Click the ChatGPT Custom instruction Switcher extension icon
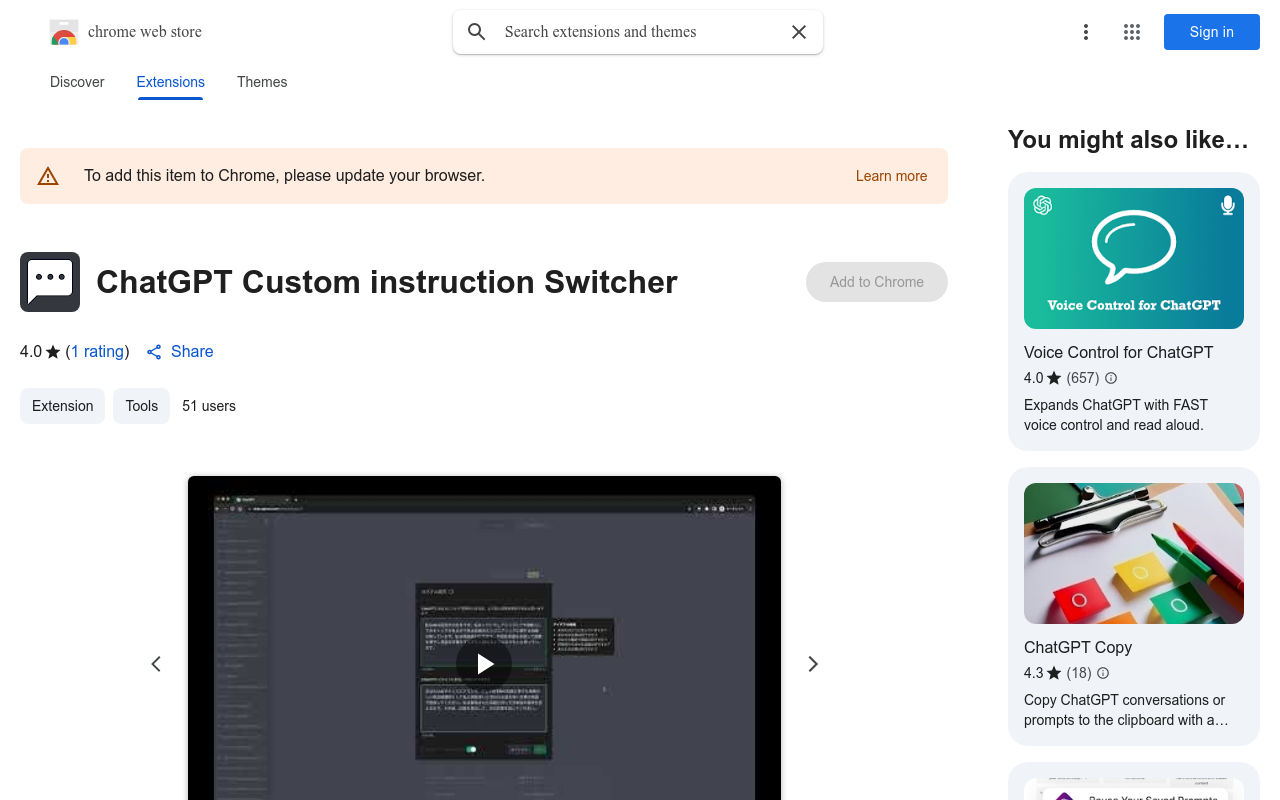The image size is (1280, 800). click(49, 282)
